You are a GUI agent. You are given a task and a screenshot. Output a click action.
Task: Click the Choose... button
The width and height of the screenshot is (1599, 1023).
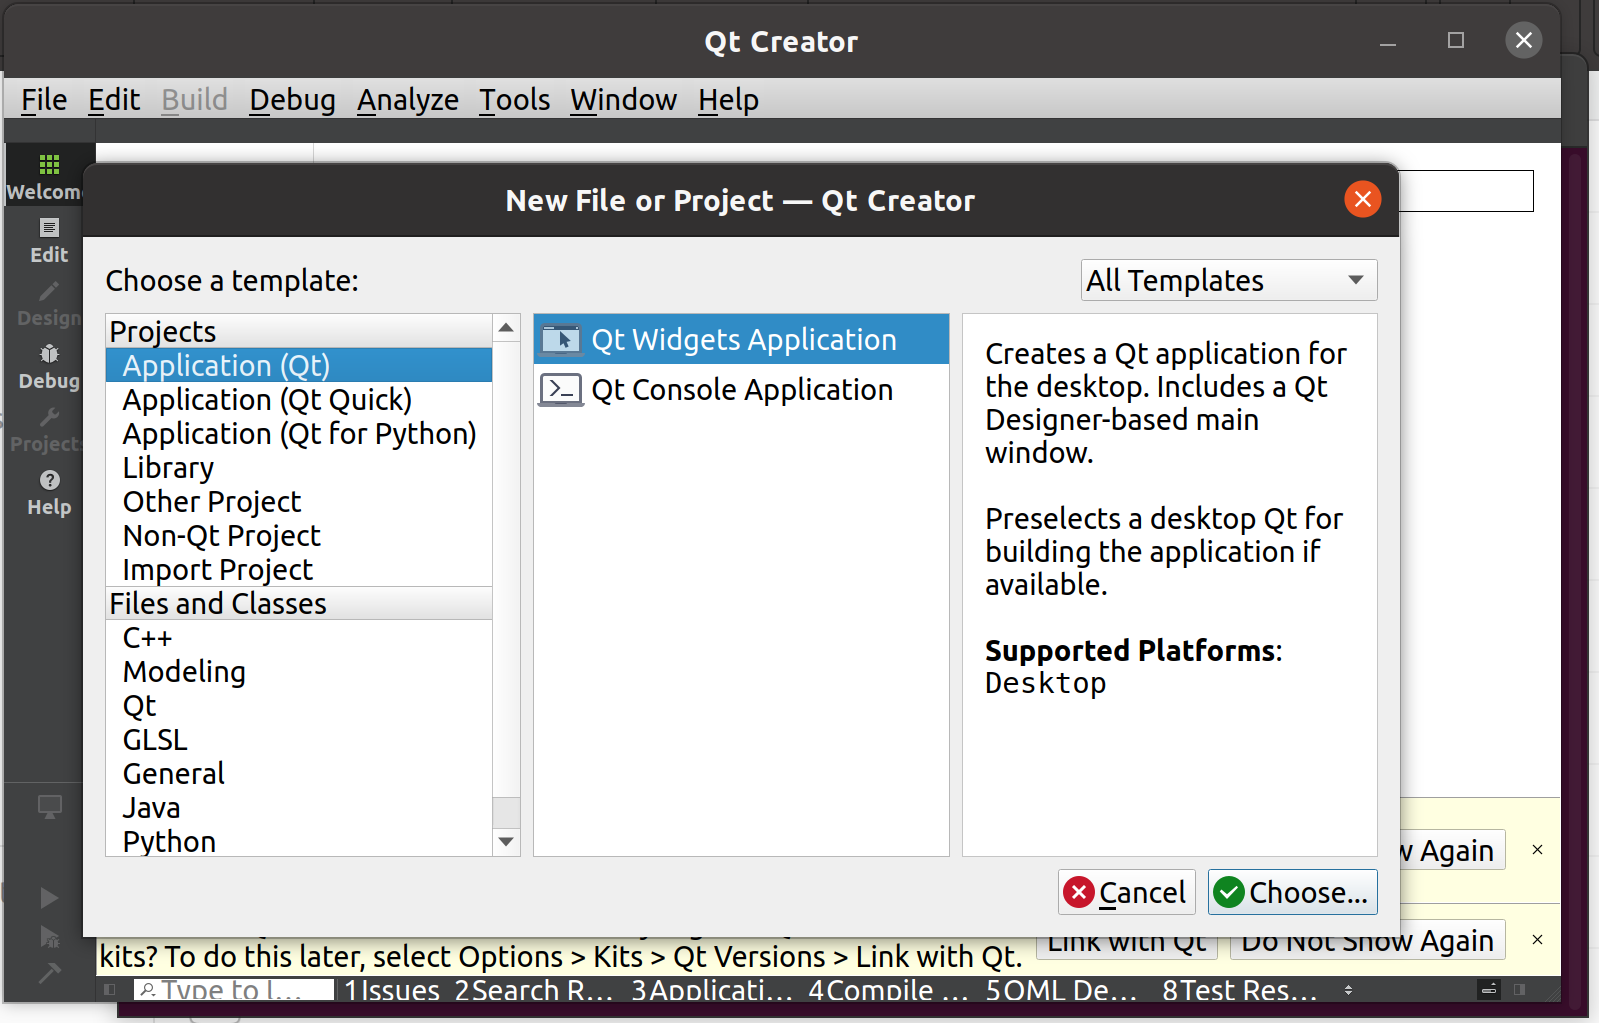[x=1293, y=892]
